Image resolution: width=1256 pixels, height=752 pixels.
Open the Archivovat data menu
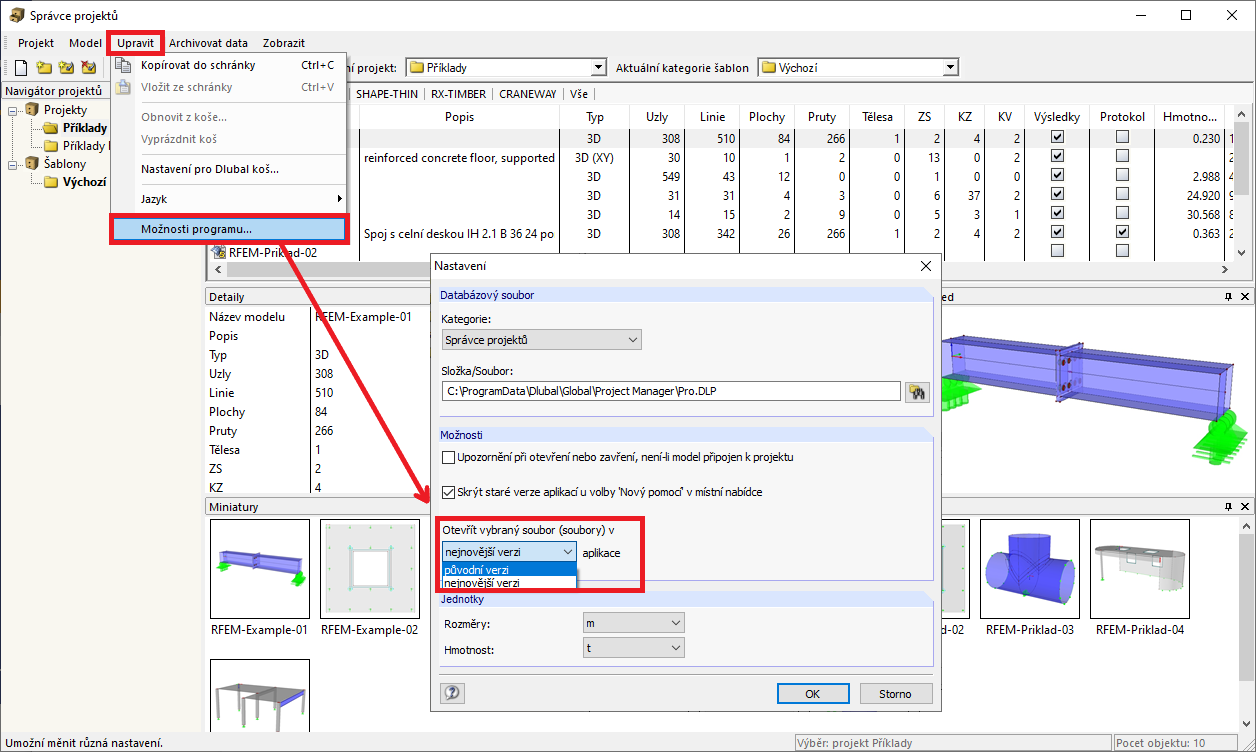[x=209, y=43]
